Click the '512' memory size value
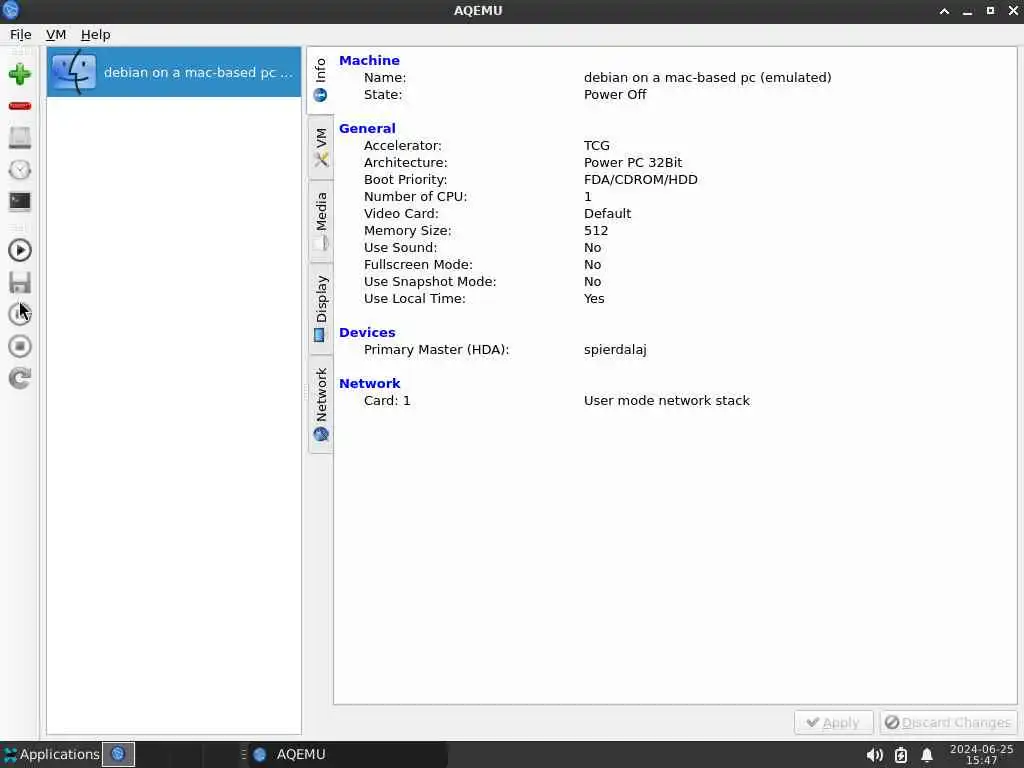 (x=596, y=231)
